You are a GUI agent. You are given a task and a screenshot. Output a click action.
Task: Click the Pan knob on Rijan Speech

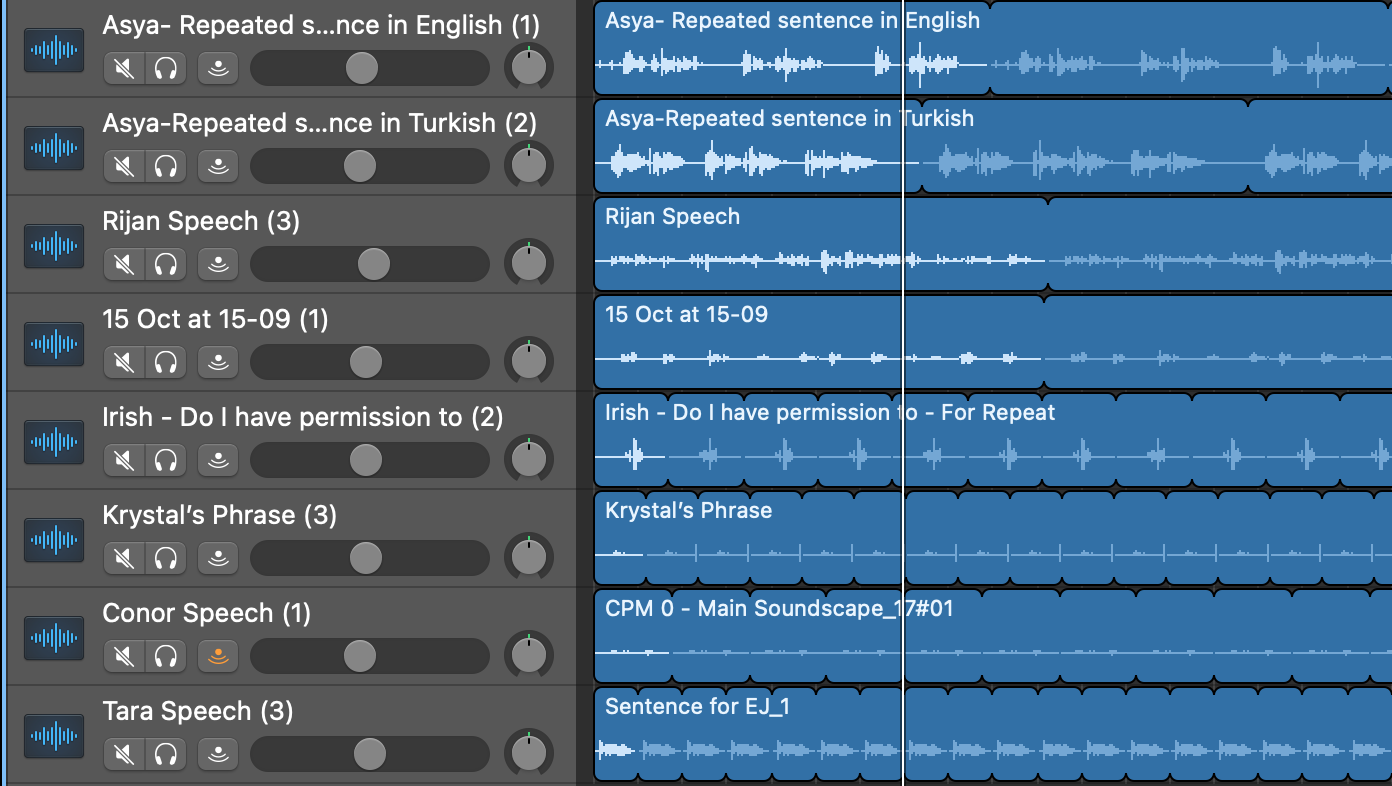tap(528, 264)
